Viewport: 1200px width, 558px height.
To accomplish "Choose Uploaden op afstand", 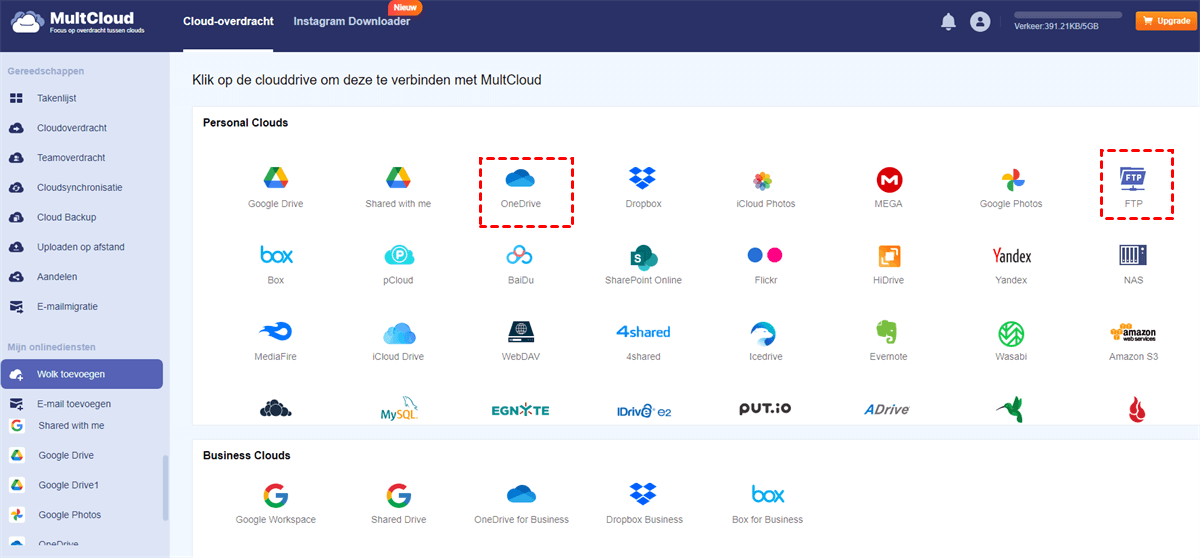I will point(81,247).
